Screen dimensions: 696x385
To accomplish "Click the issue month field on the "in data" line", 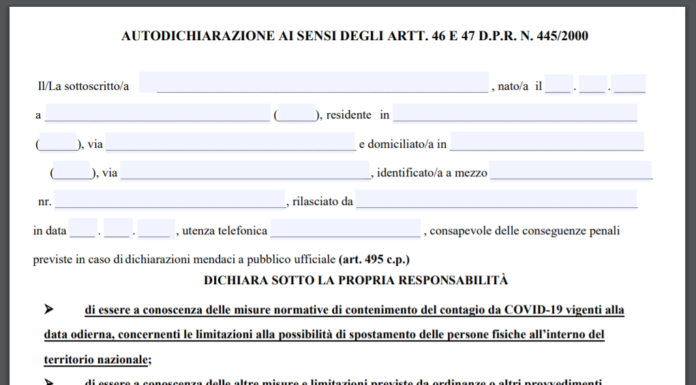I will tap(118, 228).
